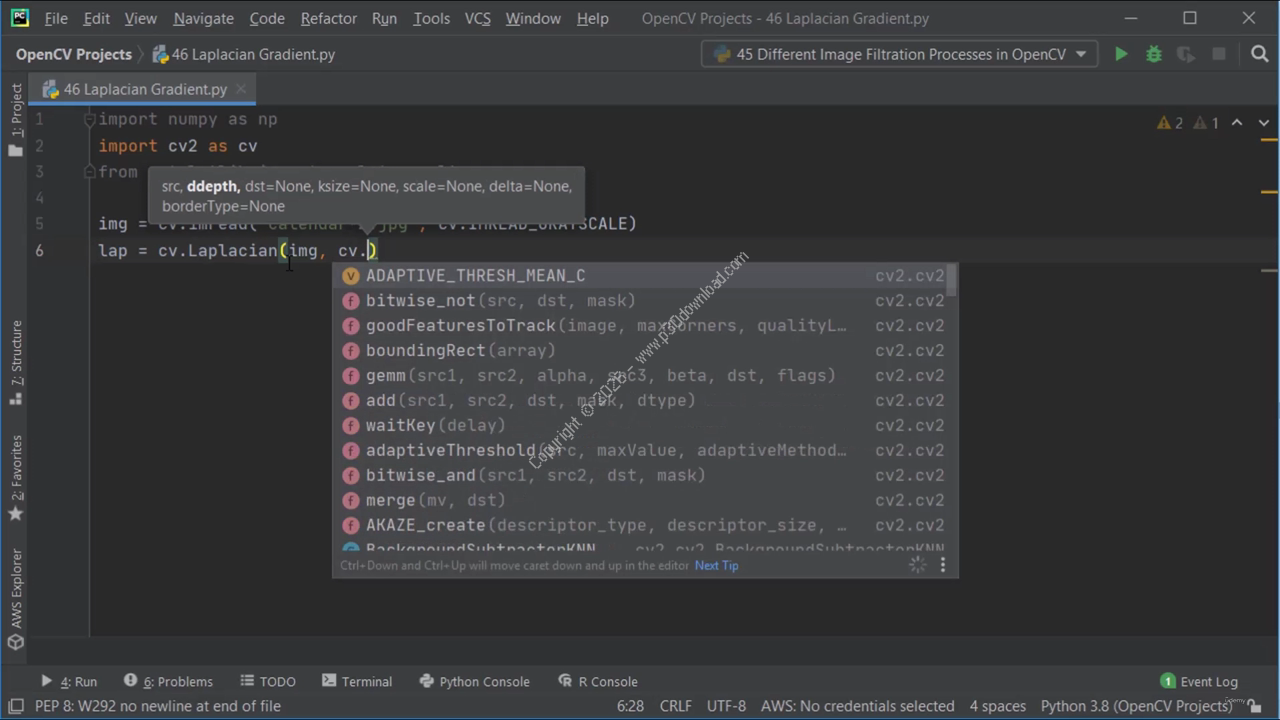The image size is (1280, 720).
Task: Open the Help menu
Action: pyautogui.click(x=593, y=18)
